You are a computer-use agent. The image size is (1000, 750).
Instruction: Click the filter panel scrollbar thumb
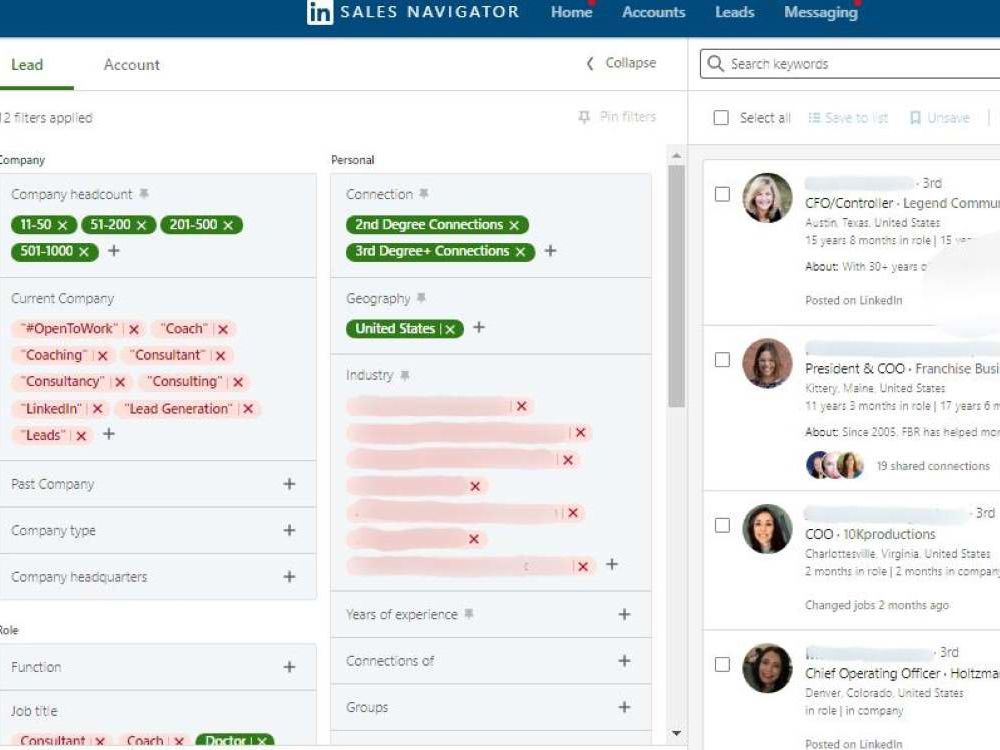point(677,286)
